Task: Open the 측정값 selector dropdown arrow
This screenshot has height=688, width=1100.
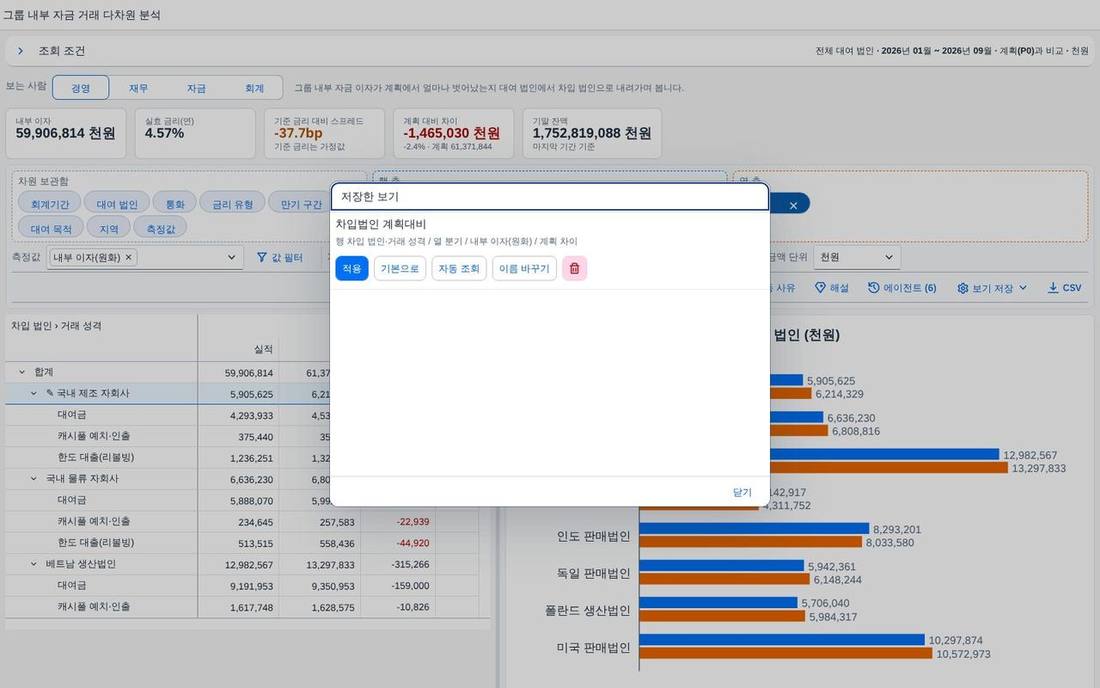Action: [x=232, y=257]
